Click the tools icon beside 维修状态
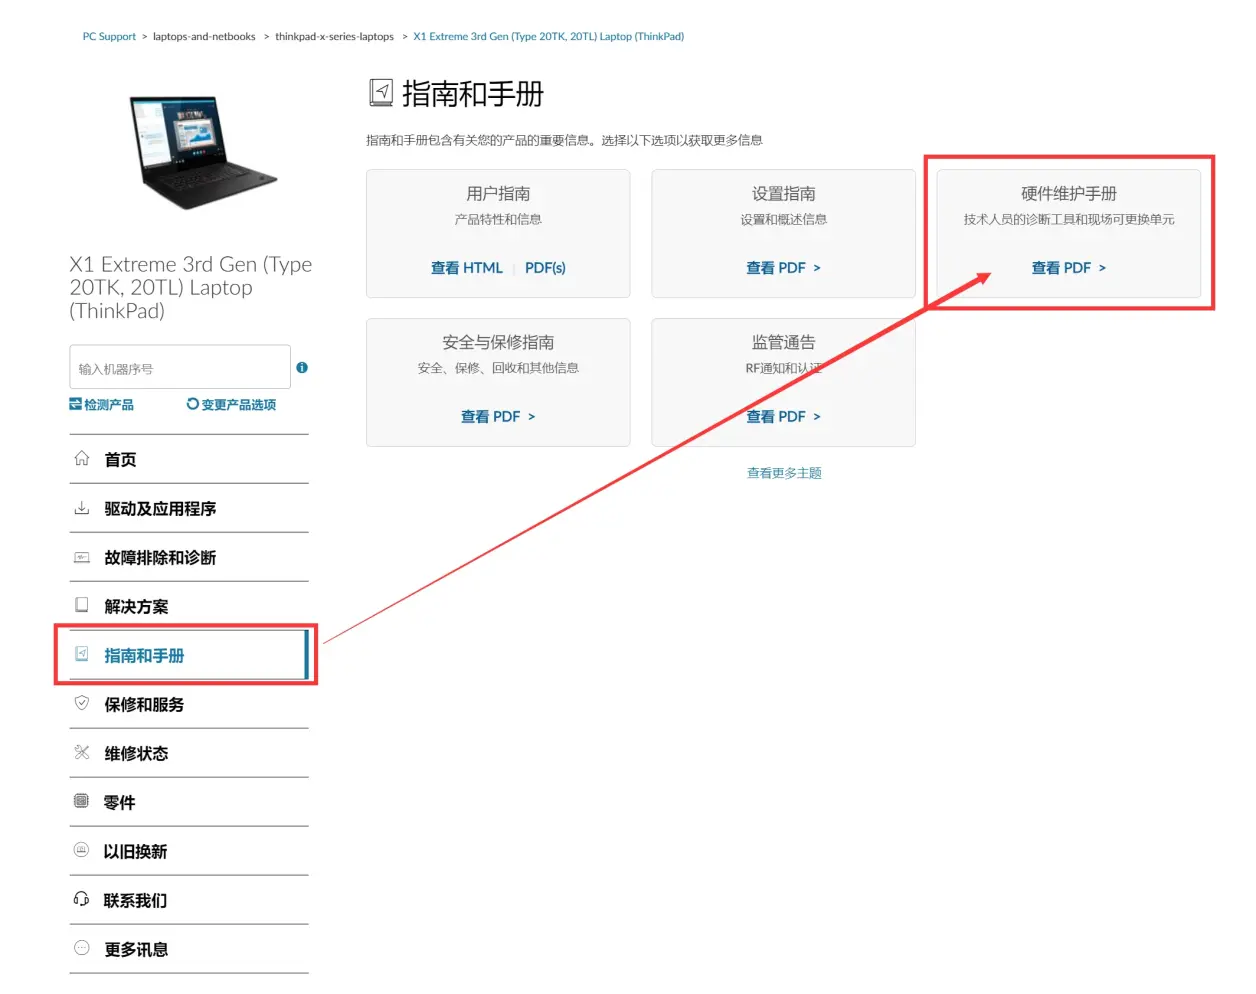The width and height of the screenshot is (1256, 994). pyautogui.click(x=82, y=752)
